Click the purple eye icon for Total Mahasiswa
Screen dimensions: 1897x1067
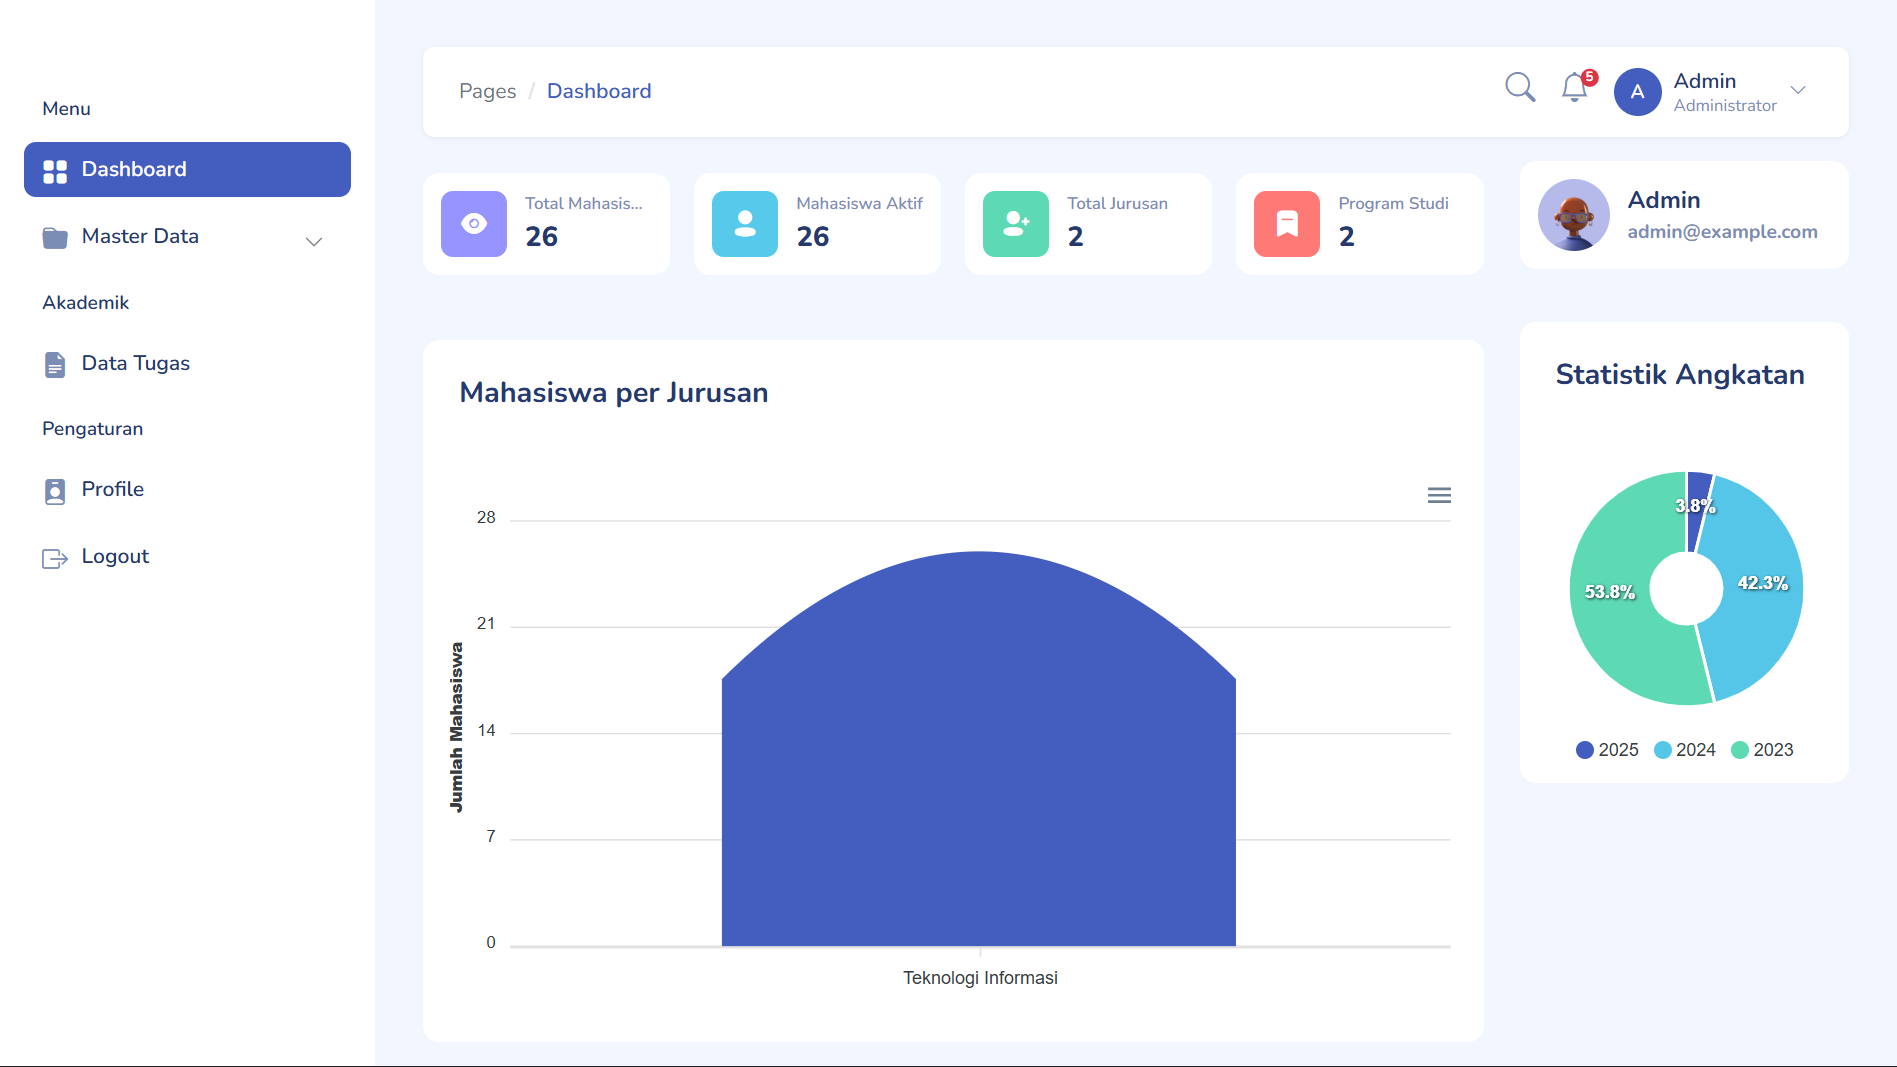point(474,224)
